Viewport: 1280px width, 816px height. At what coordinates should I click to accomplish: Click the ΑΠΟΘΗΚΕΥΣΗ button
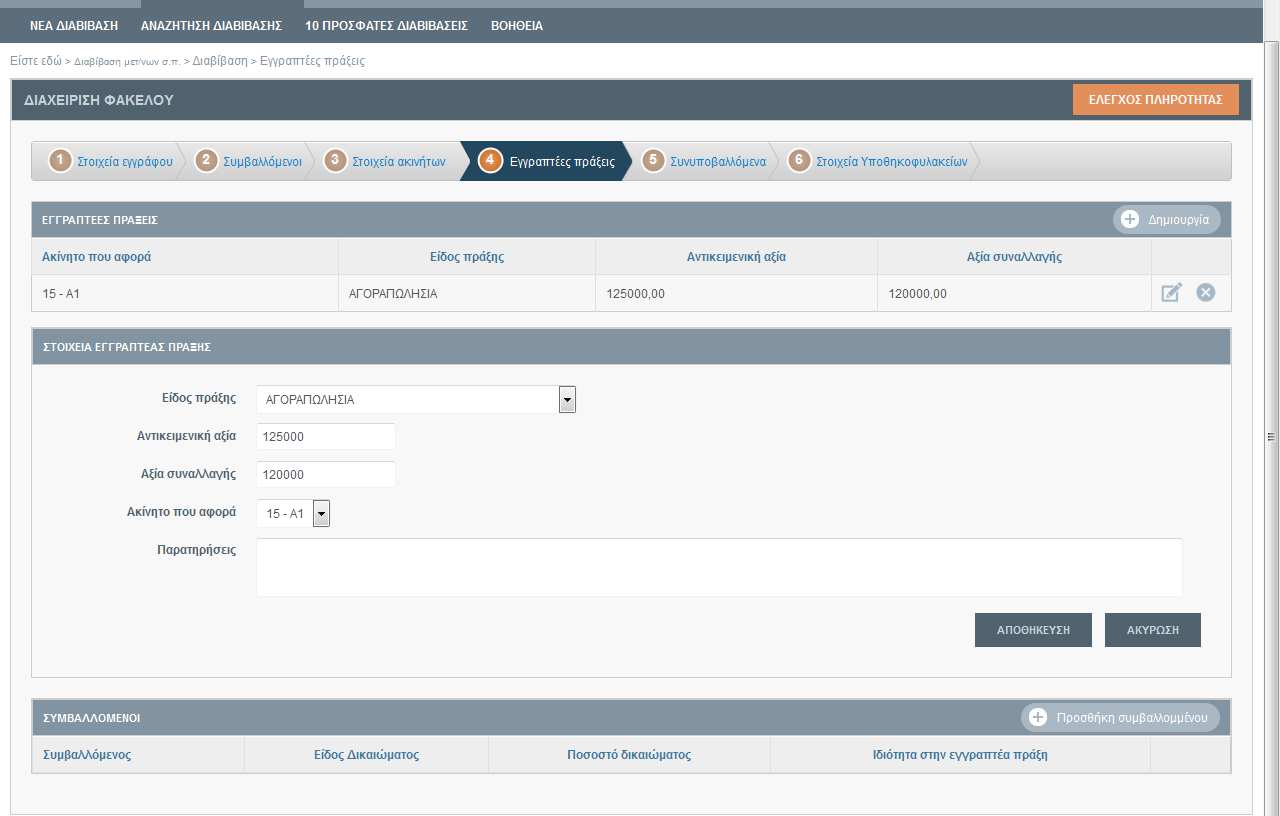coord(1033,630)
